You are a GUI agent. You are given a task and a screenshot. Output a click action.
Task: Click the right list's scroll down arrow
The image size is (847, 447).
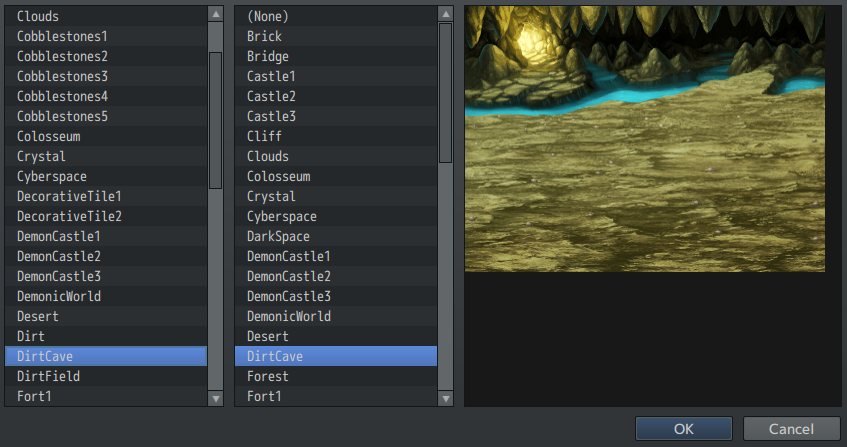click(x=445, y=398)
